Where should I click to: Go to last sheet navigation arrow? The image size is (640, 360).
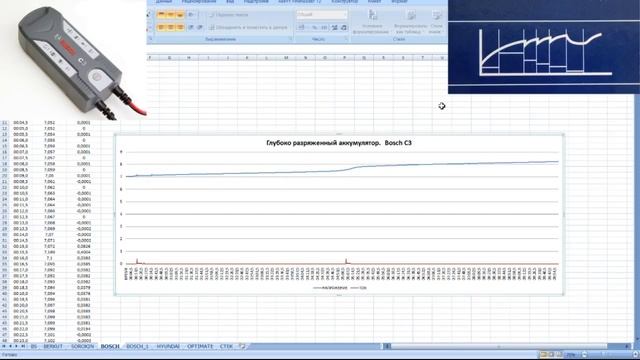pos(23,346)
